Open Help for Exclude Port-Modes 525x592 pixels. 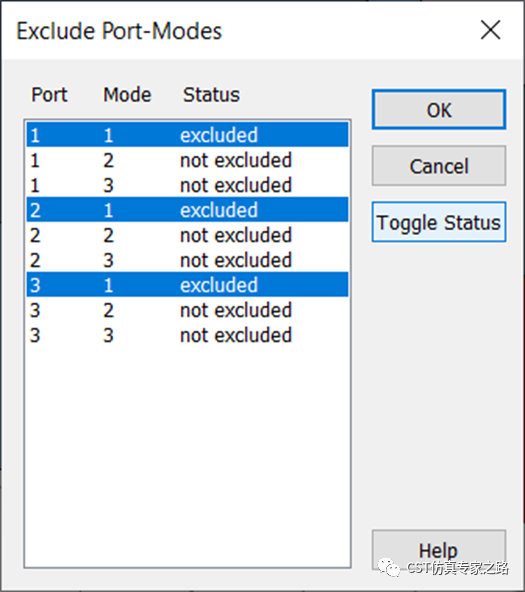tap(439, 550)
